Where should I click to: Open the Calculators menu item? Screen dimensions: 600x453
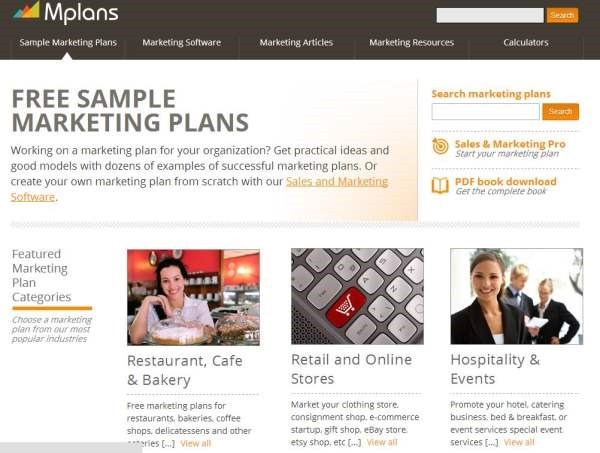point(526,42)
